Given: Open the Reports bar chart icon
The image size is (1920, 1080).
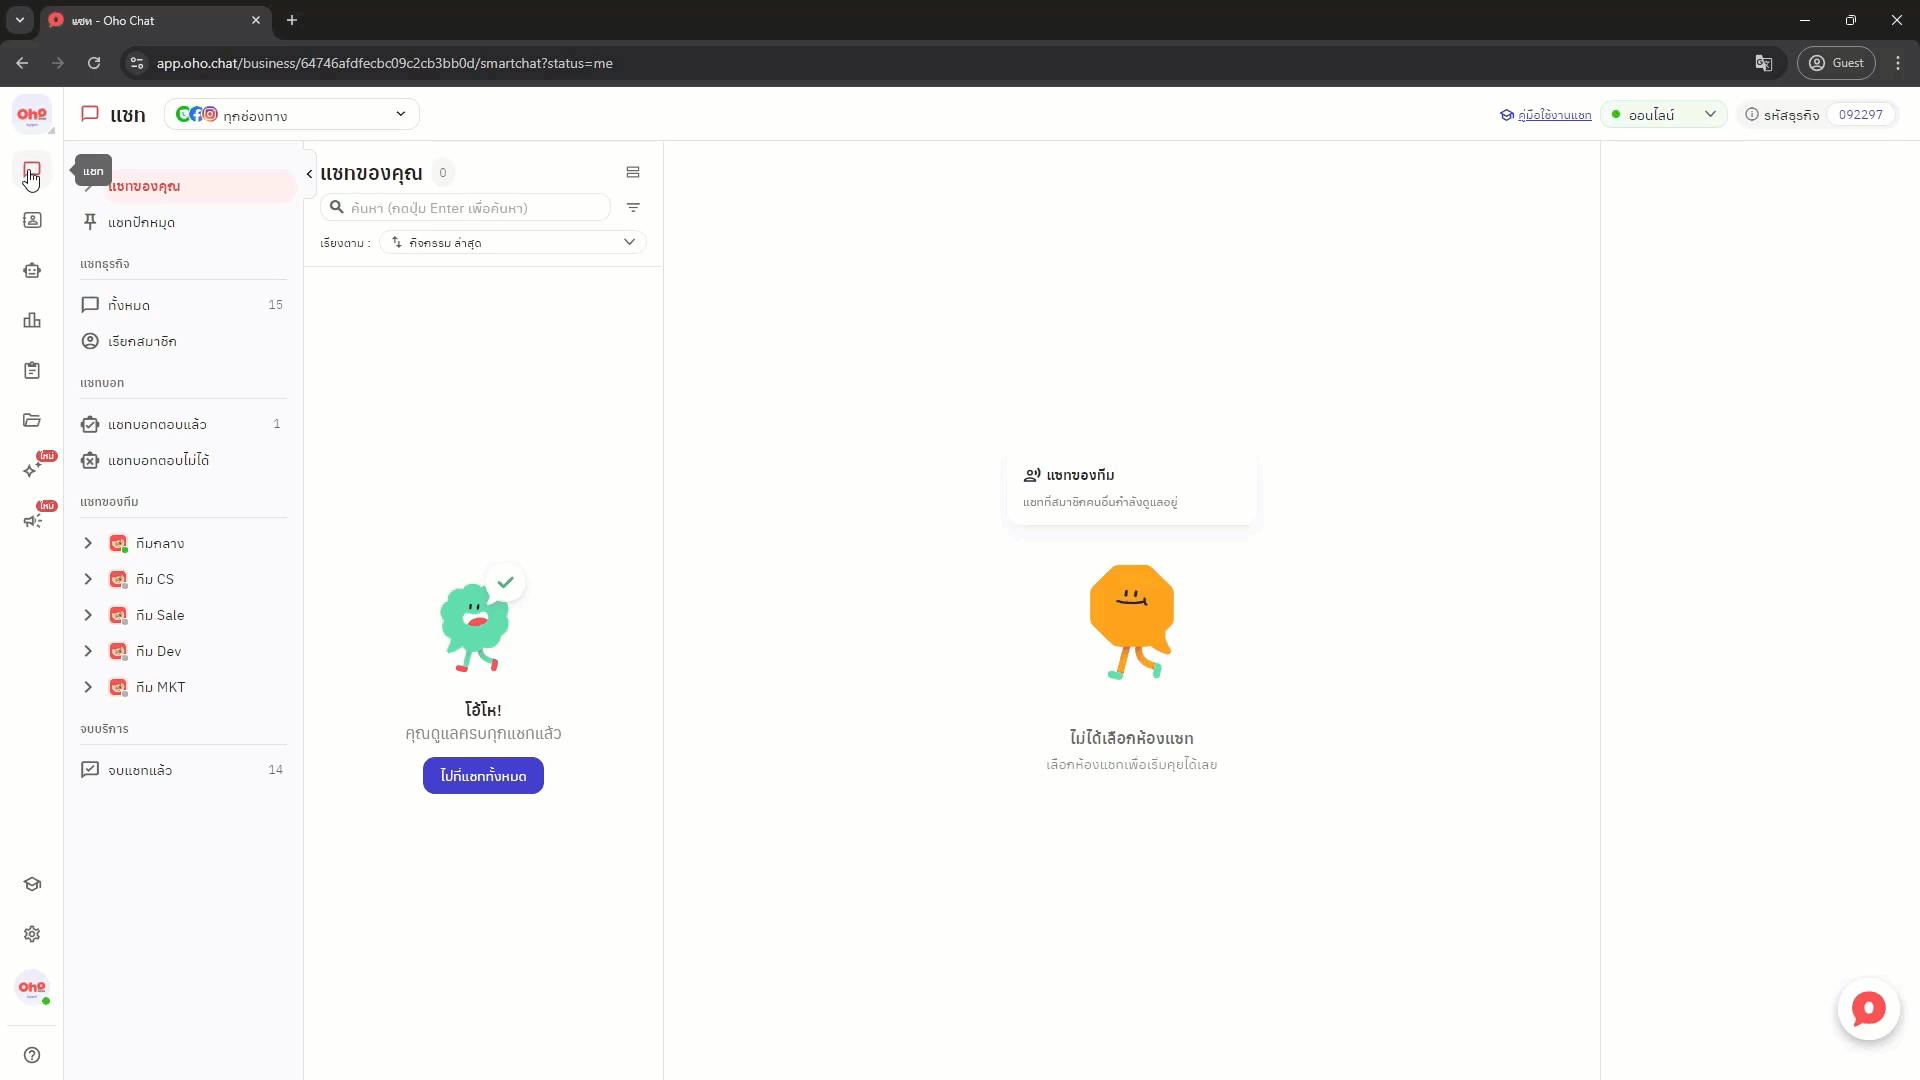Looking at the screenshot, I should tap(32, 320).
